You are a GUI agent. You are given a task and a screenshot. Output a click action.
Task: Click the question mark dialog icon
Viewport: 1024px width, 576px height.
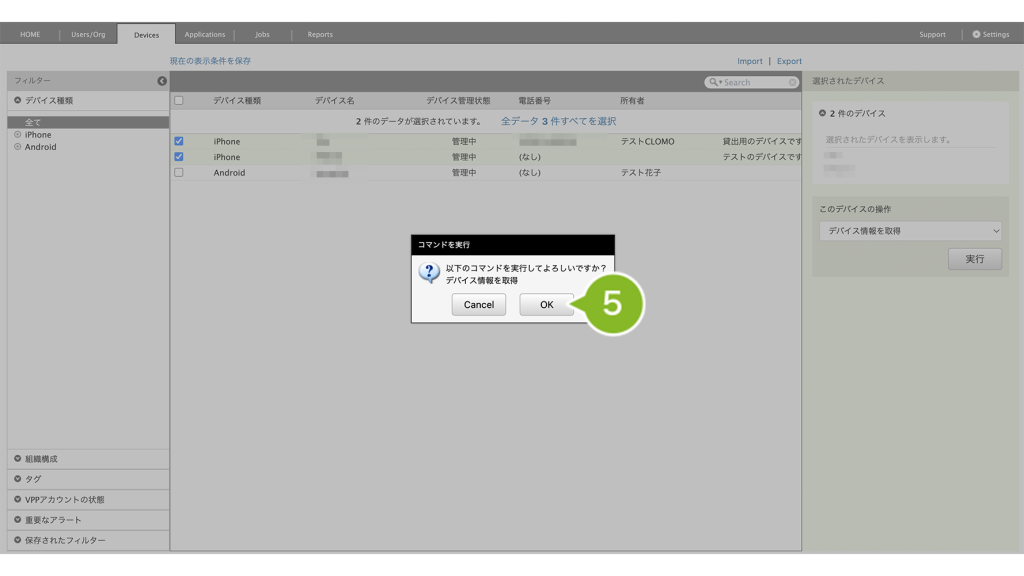pos(429,273)
